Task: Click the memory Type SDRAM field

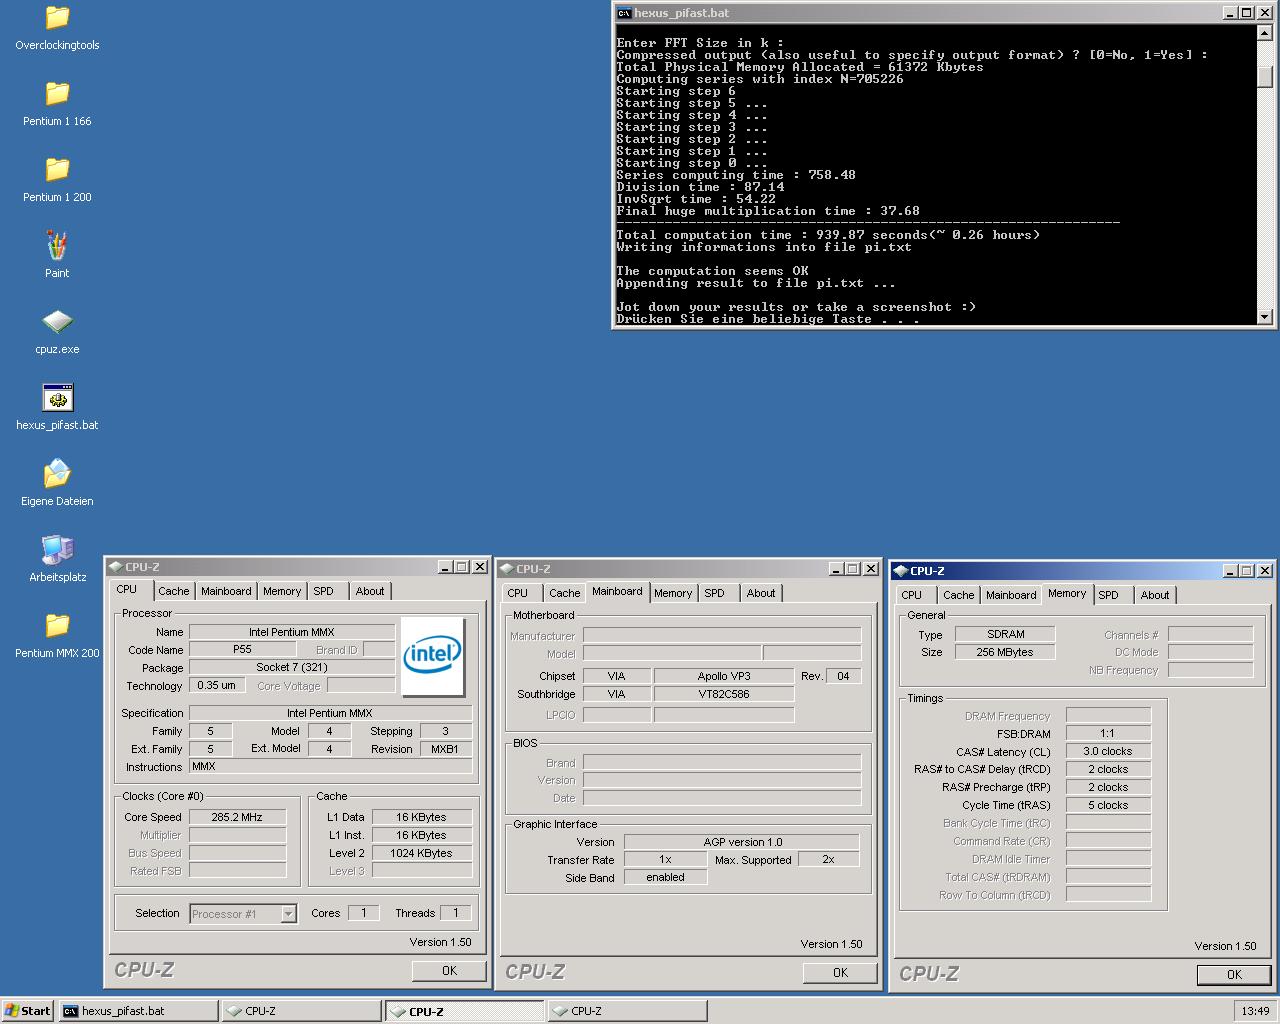Action: tap(1005, 634)
